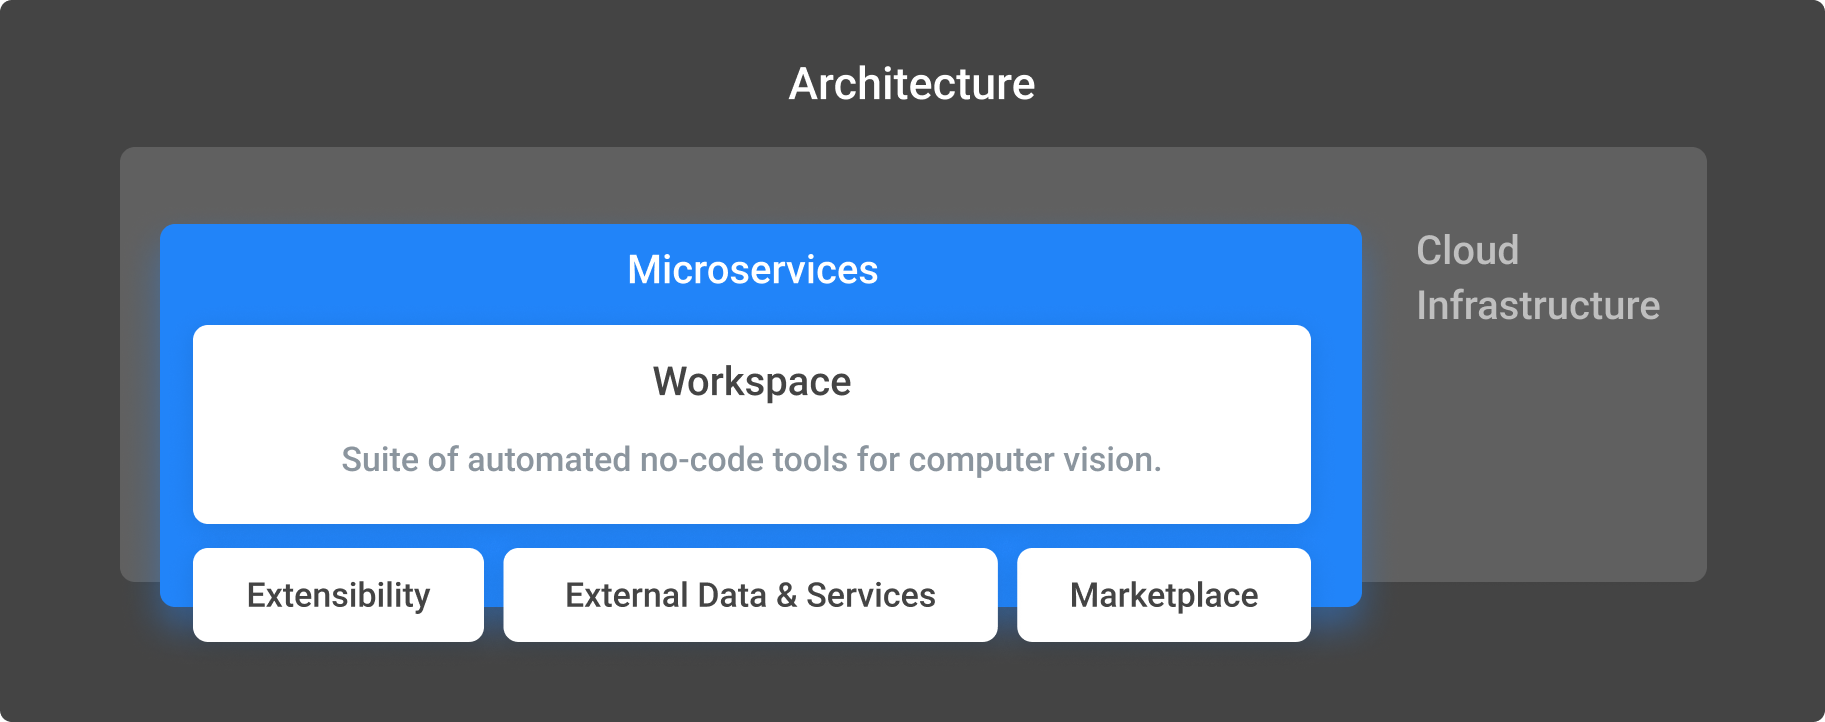Click the blue panel beside the Microservices heading

coord(1100,272)
